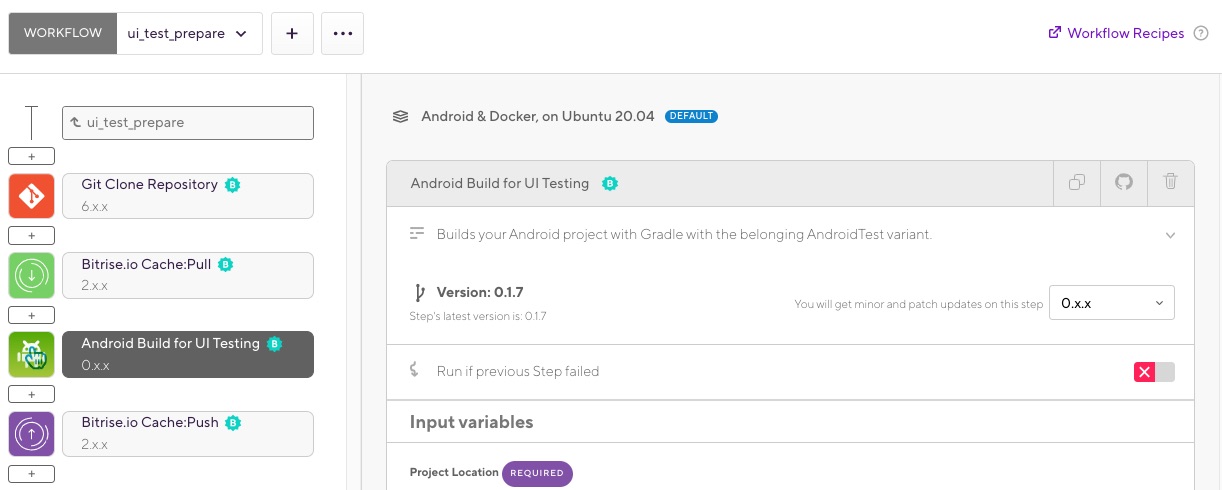Open step source via GitHub icon
The image size is (1222, 490).
pos(1124,183)
